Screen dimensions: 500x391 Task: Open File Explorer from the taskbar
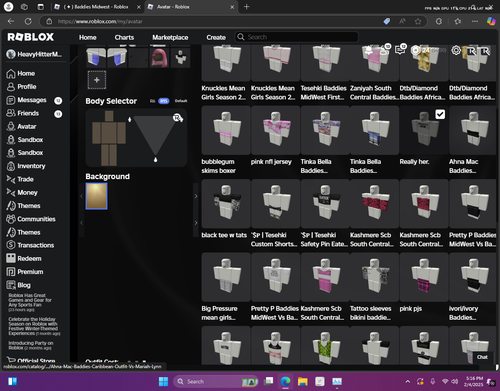(x=303, y=381)
